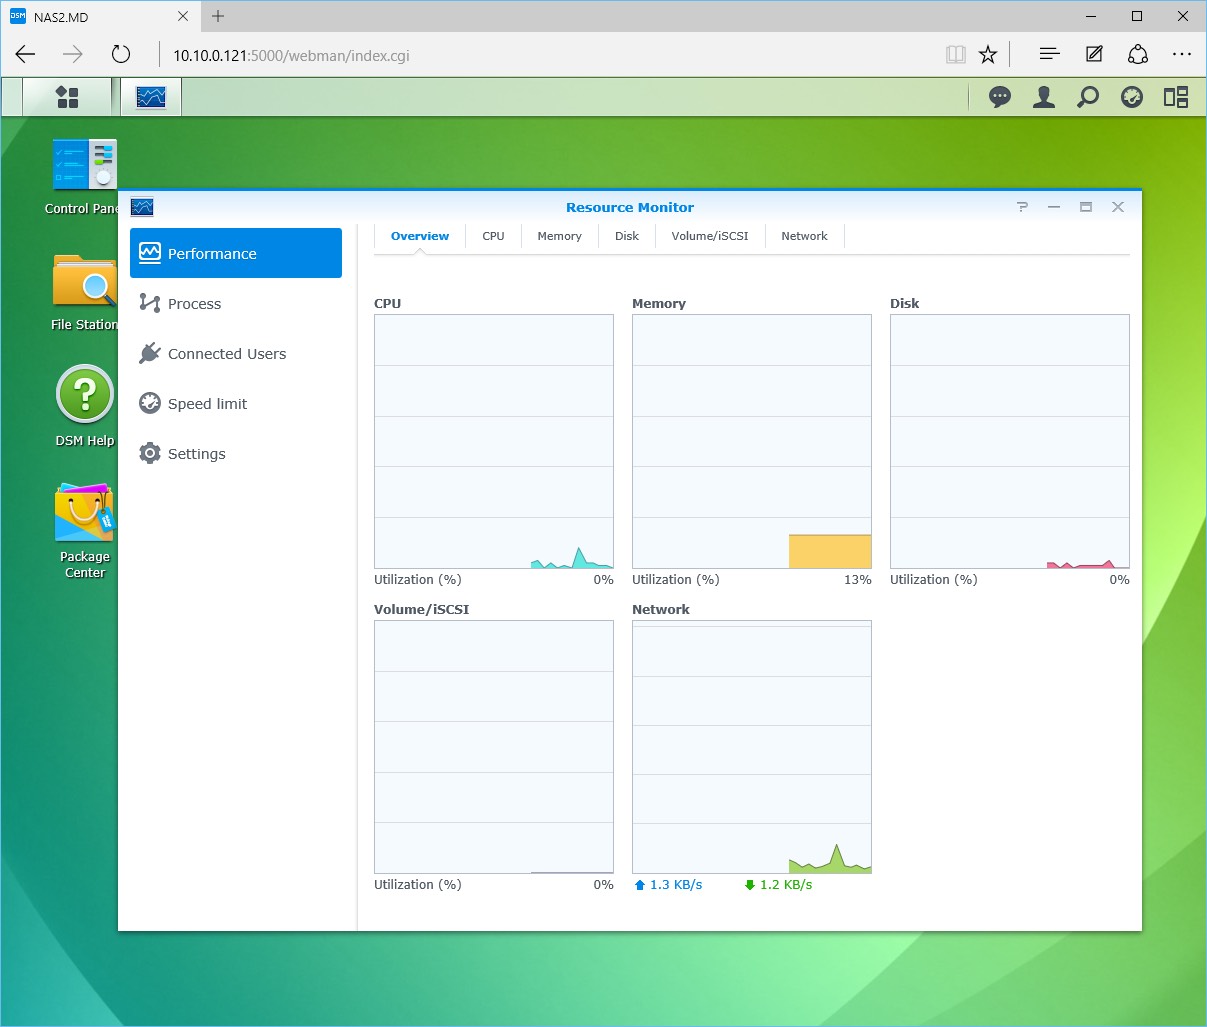The image size is (1207, 1027).
Task: Switch to the Volume/iSCSI tab
Action: point(710,236)
